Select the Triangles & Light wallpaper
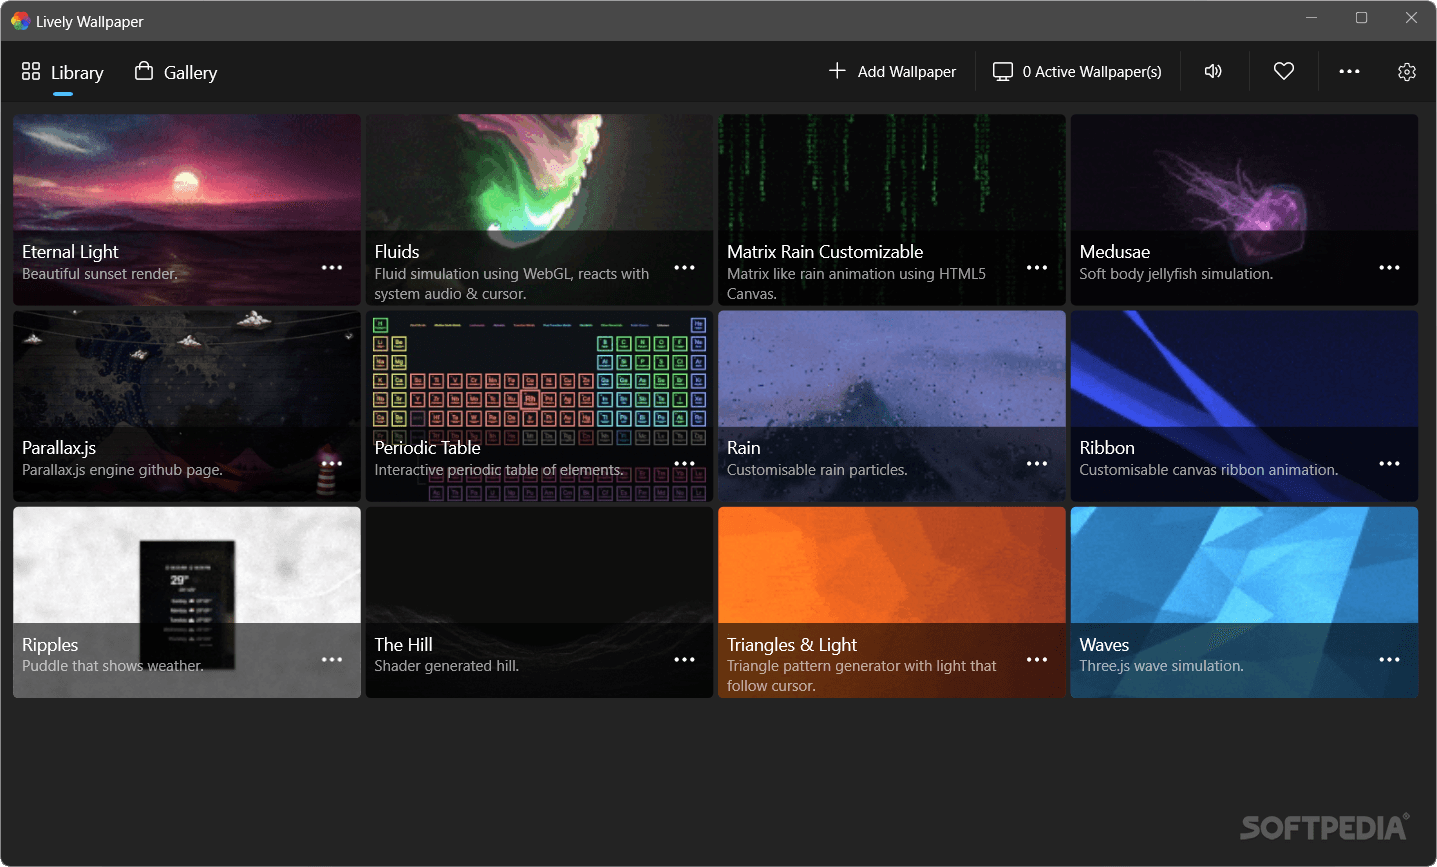Viewport: 1437px width, 867px height. (891, 565)
